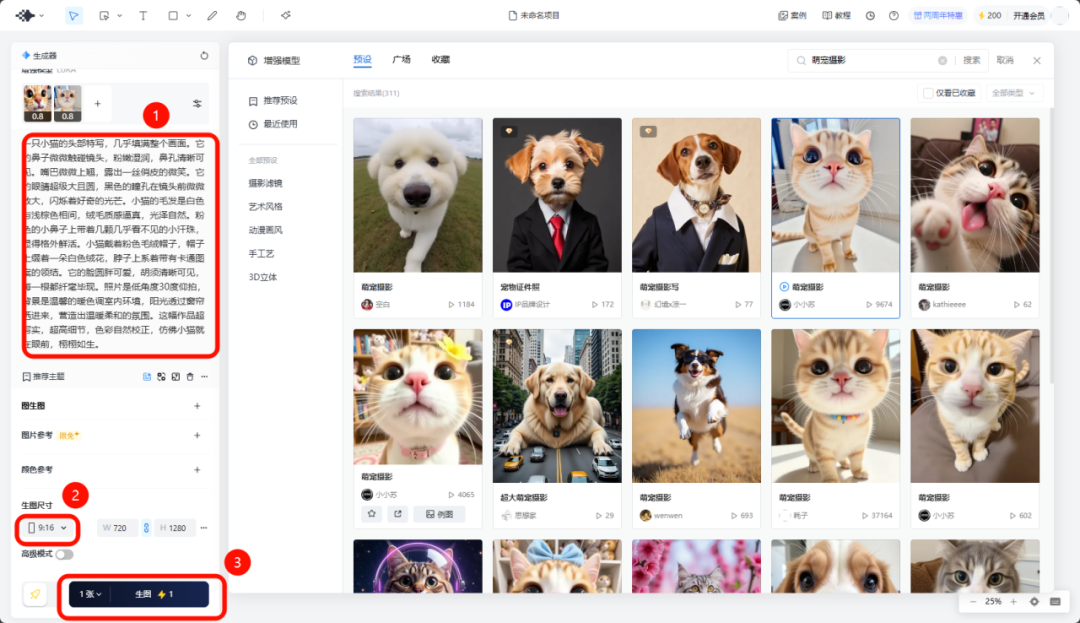Open 推荐主题 recommended themes
The image size is (1080, 623).
tap(43, 377)
